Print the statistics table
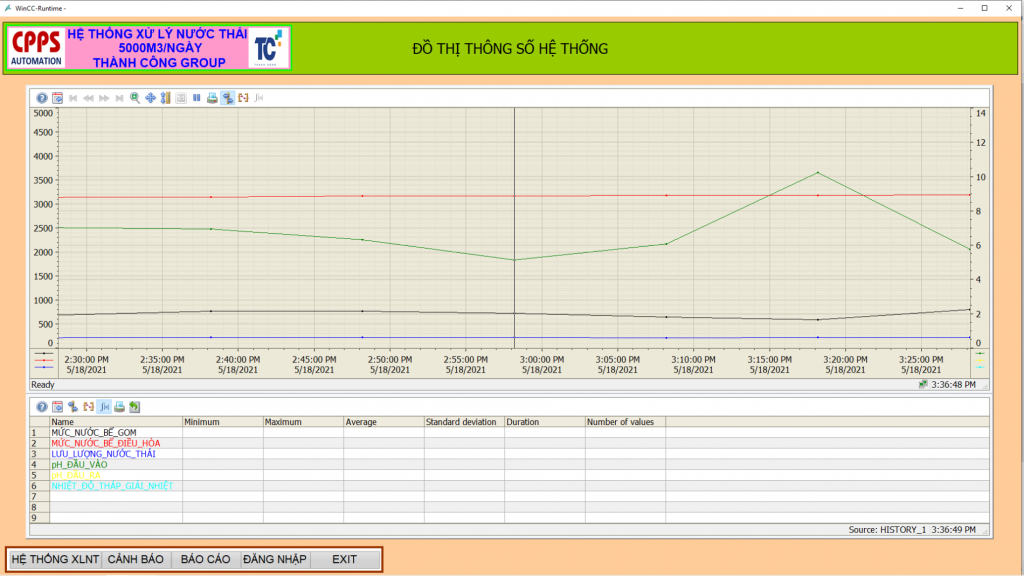Screen dimensions: 1024x576 [x=119, y=407]
